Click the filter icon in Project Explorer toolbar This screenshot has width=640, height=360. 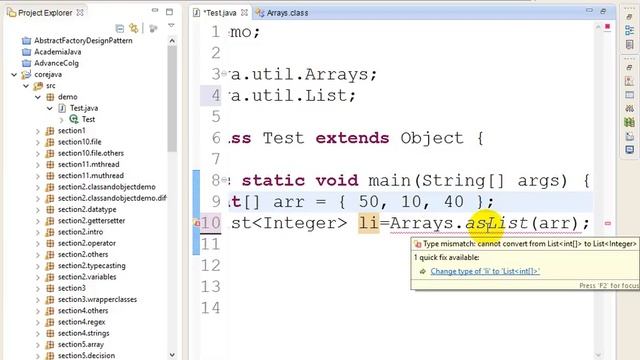pos(153,28)
